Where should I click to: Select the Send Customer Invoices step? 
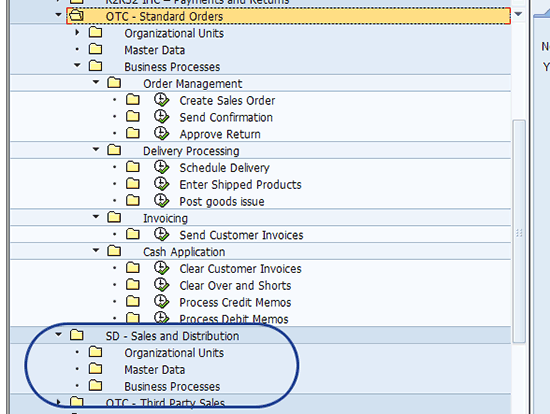241,235
